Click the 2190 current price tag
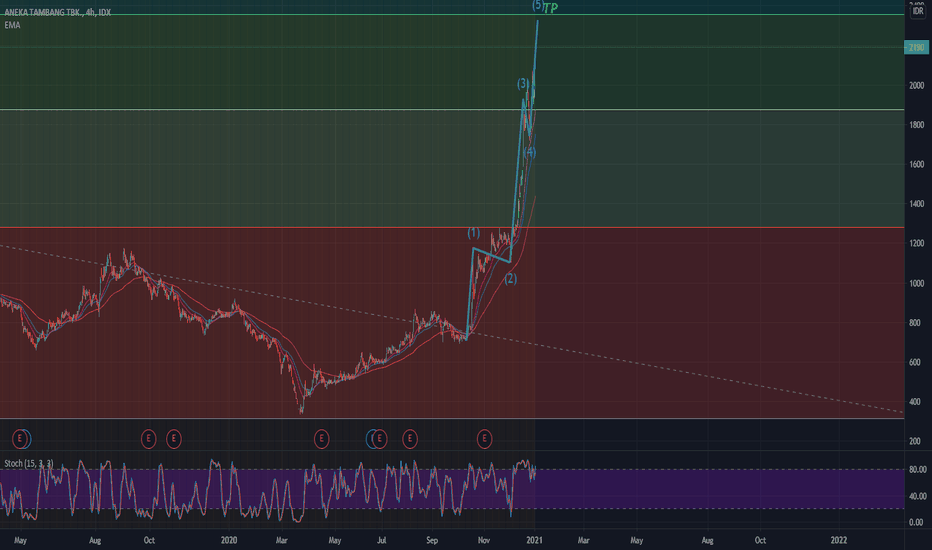Image resolution: width=932 pixels, height=550 pixels. click(x=916, y=48)
